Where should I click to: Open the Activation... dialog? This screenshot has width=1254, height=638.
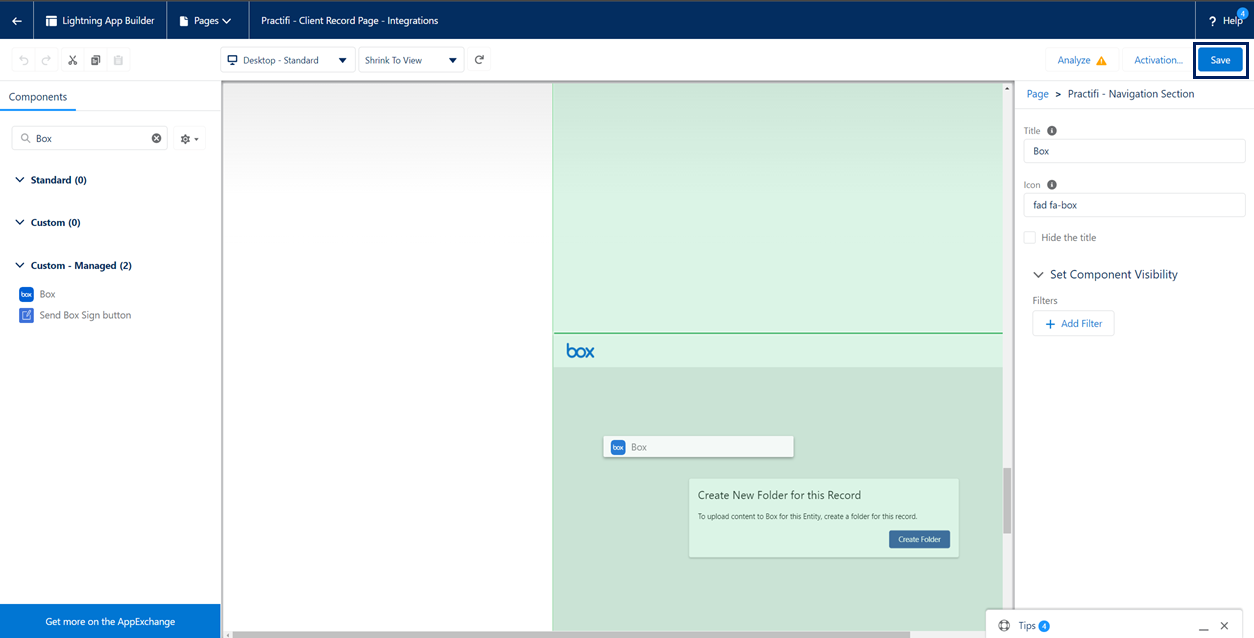tap(1158, 60)
